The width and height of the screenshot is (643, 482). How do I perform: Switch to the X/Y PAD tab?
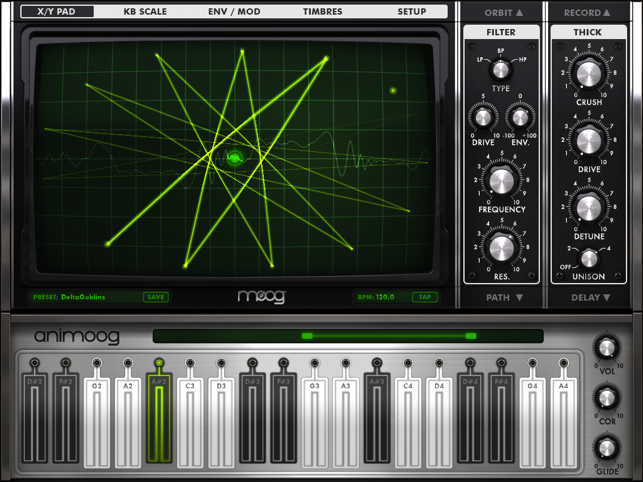[57, 11]
